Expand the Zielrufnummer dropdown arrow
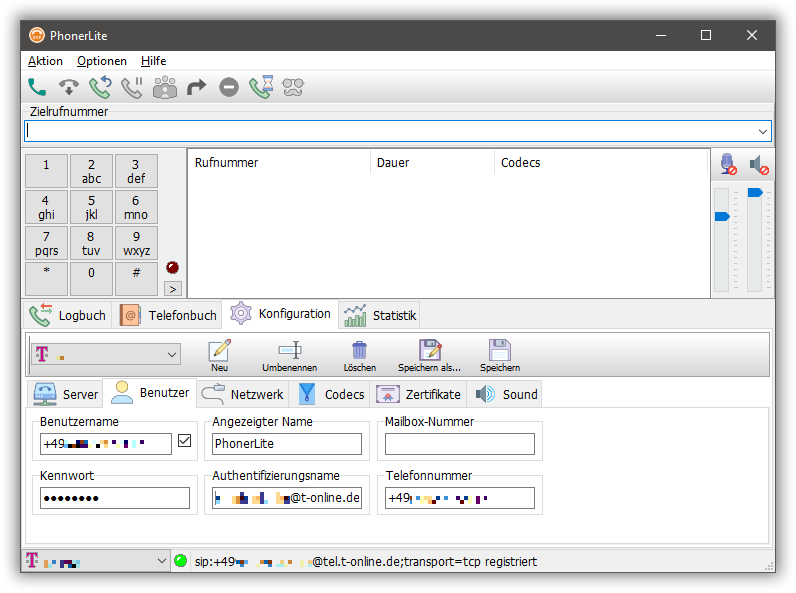Viewport: 796px width, 593px height. (762, 131)
